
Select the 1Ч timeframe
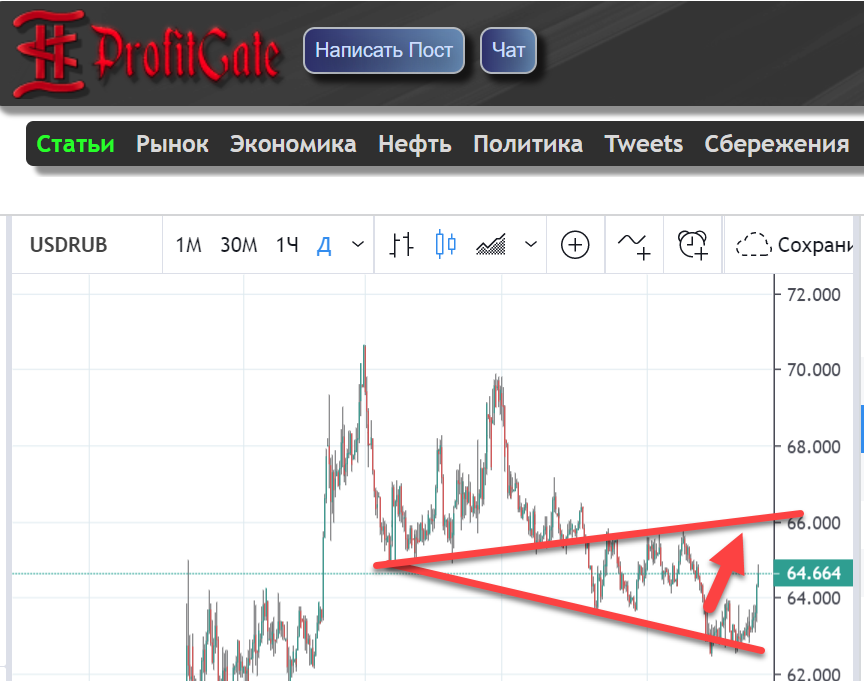[287, 245]
